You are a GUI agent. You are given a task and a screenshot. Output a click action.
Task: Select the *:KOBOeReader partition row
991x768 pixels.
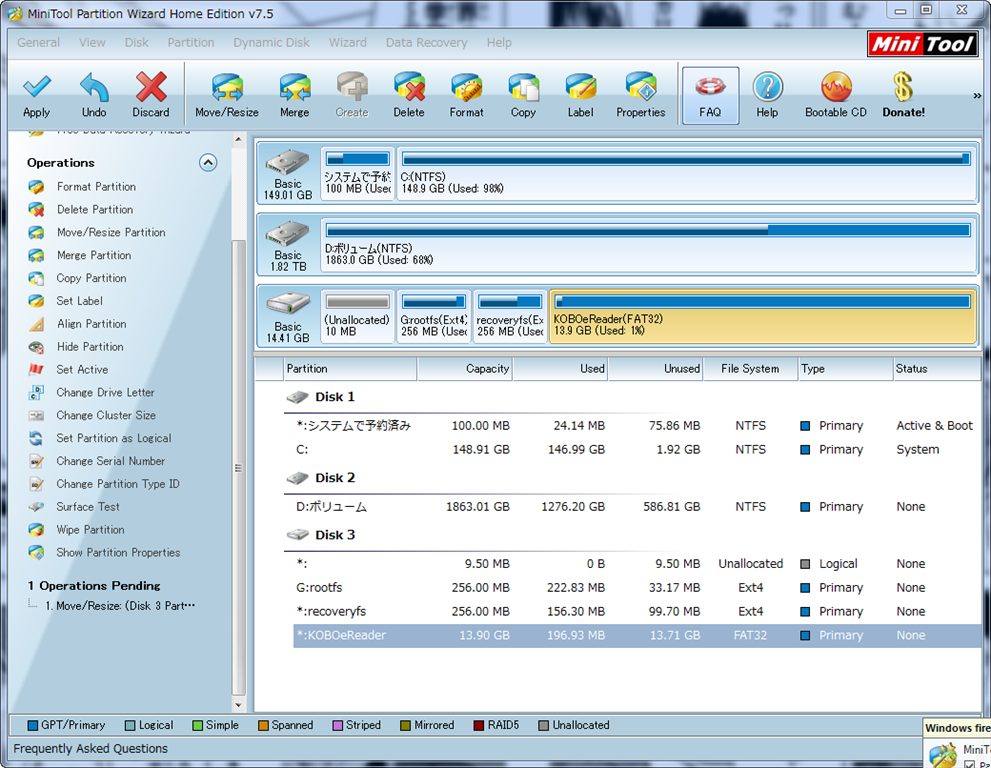click(x=637, y=635)
